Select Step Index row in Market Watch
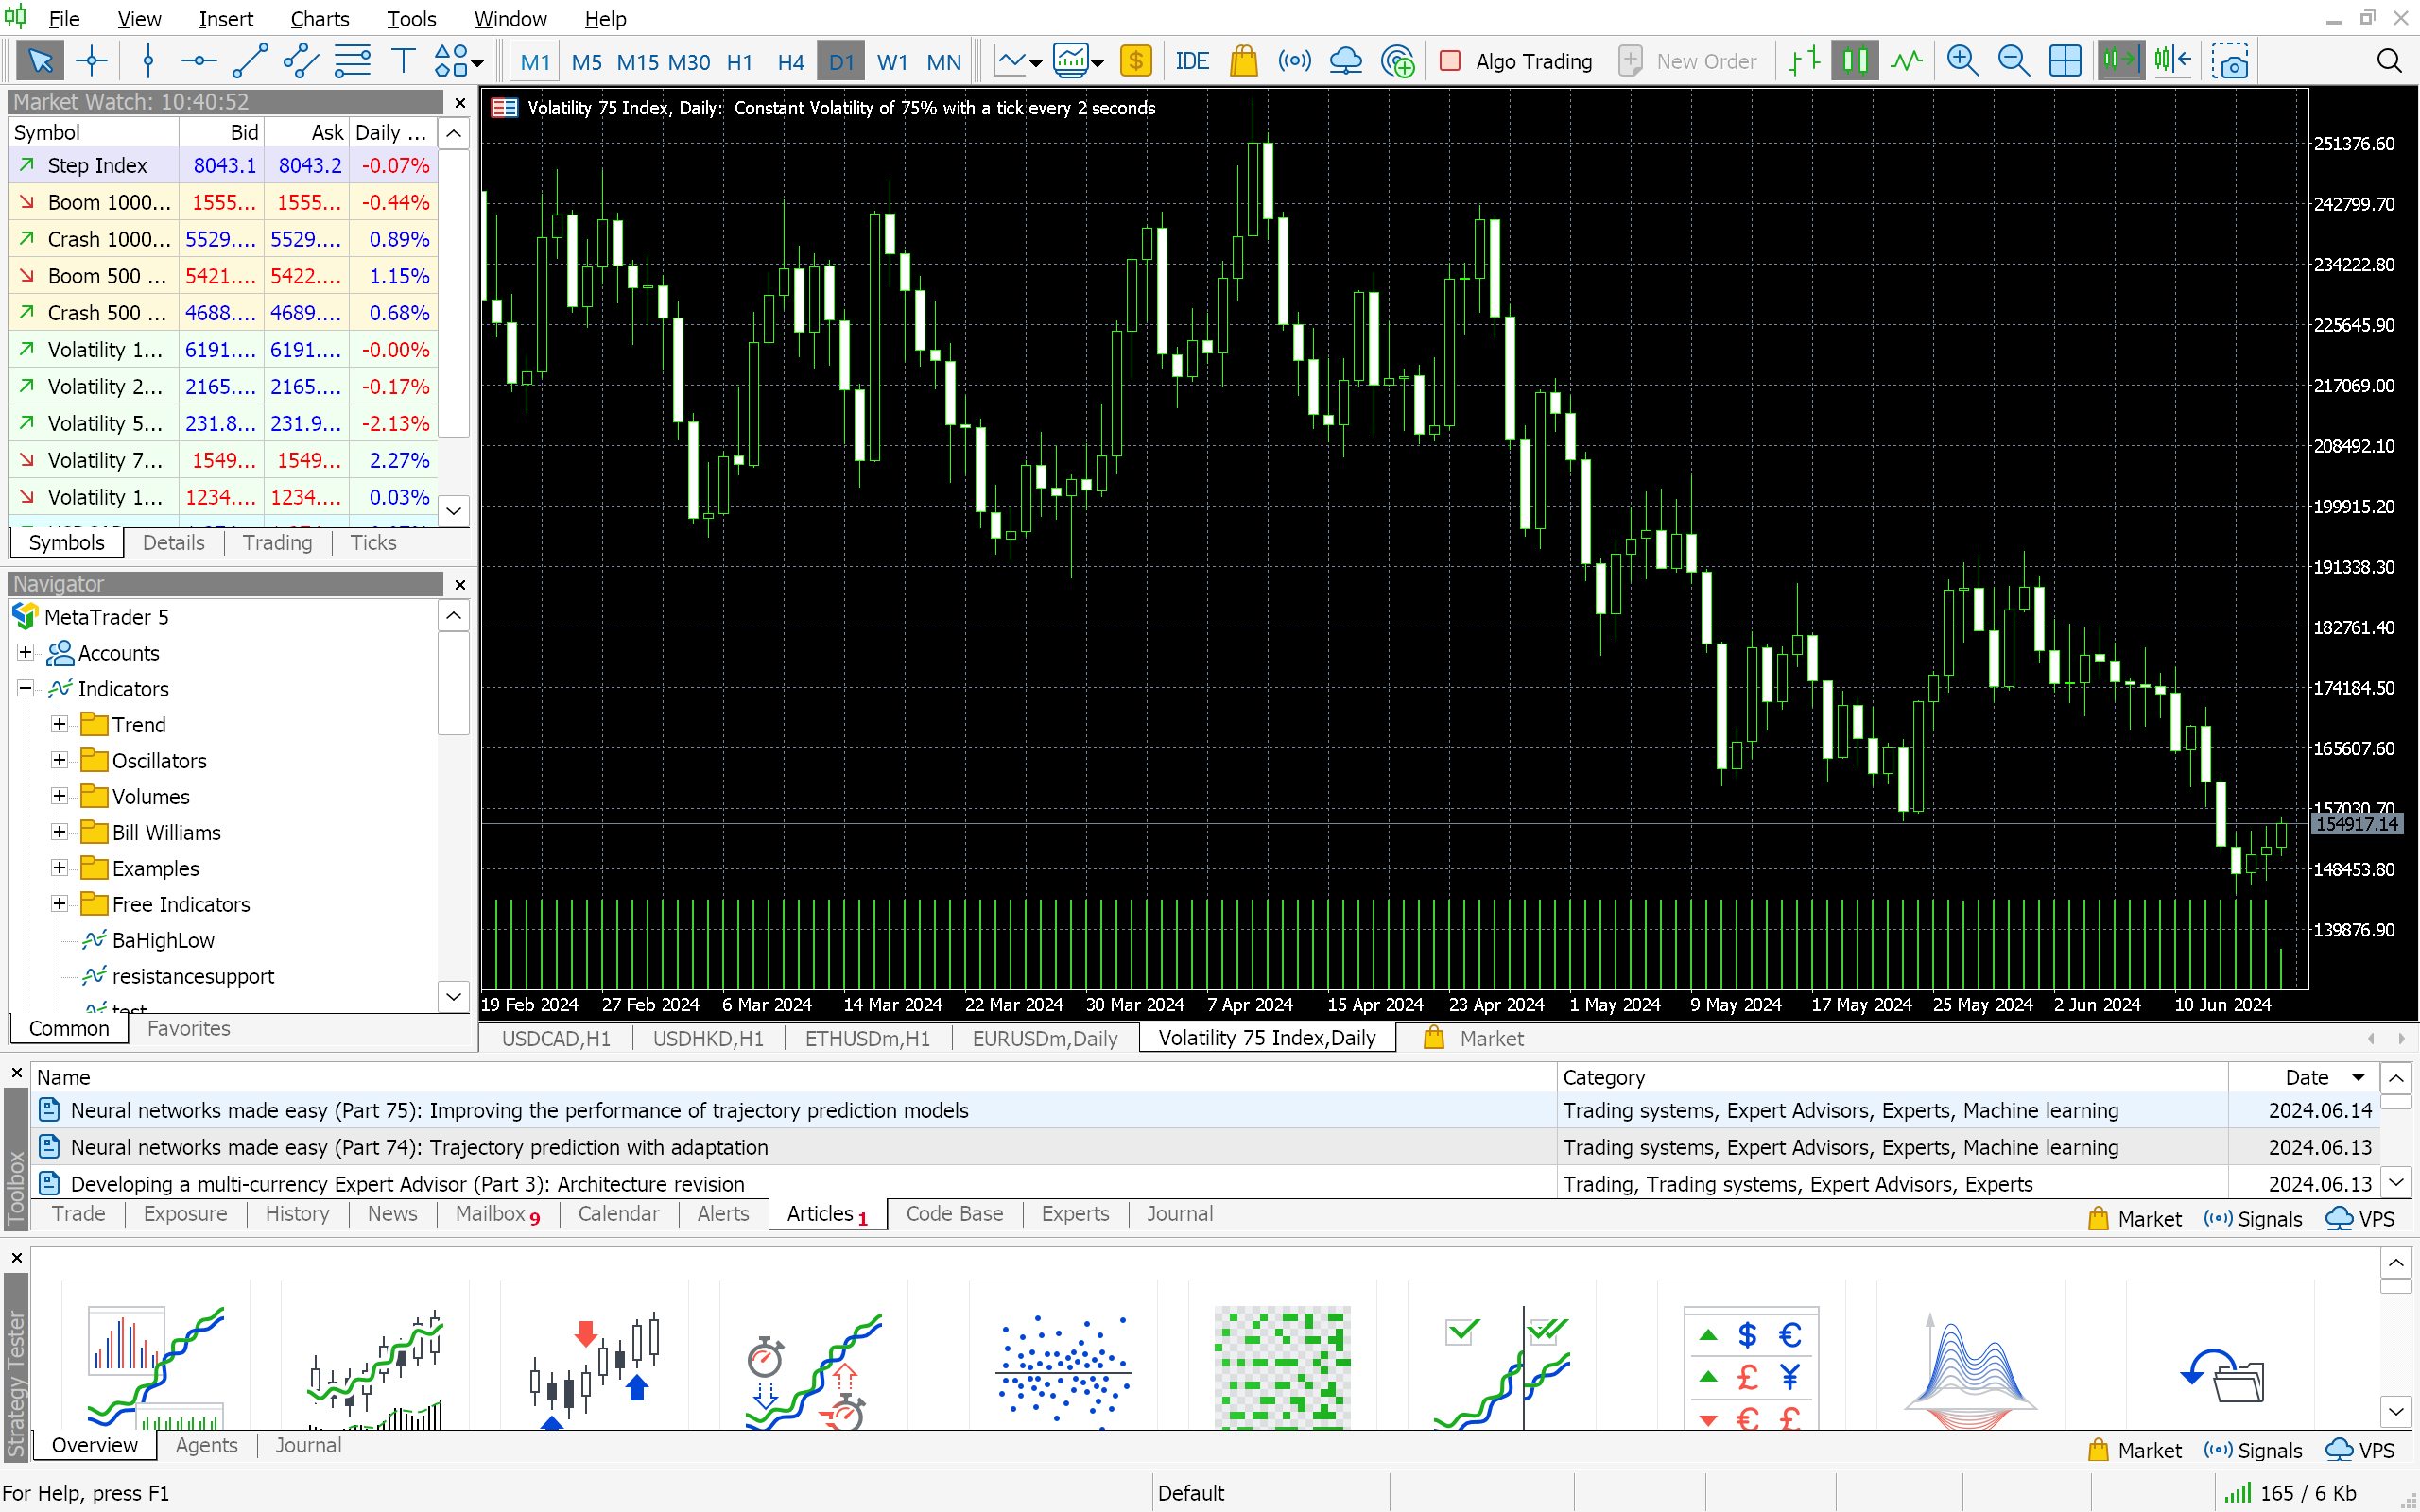 223,165
